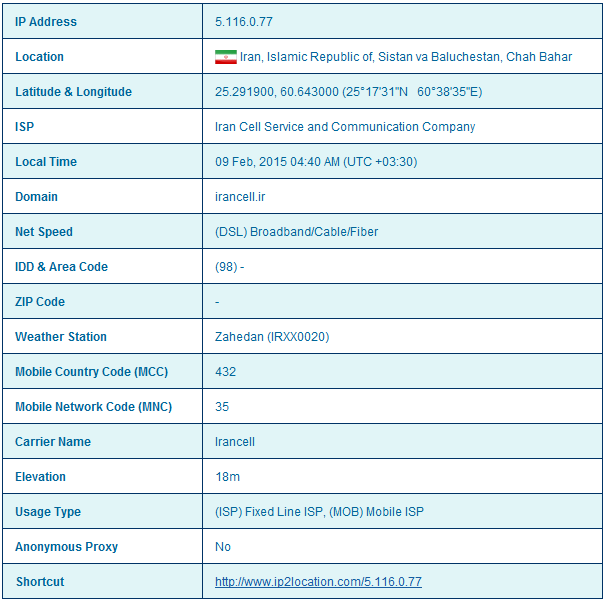The width and height of the screenshot is (605, 599).
Task: Click the 'Elevation' label
Action: (x=40, y=477)
